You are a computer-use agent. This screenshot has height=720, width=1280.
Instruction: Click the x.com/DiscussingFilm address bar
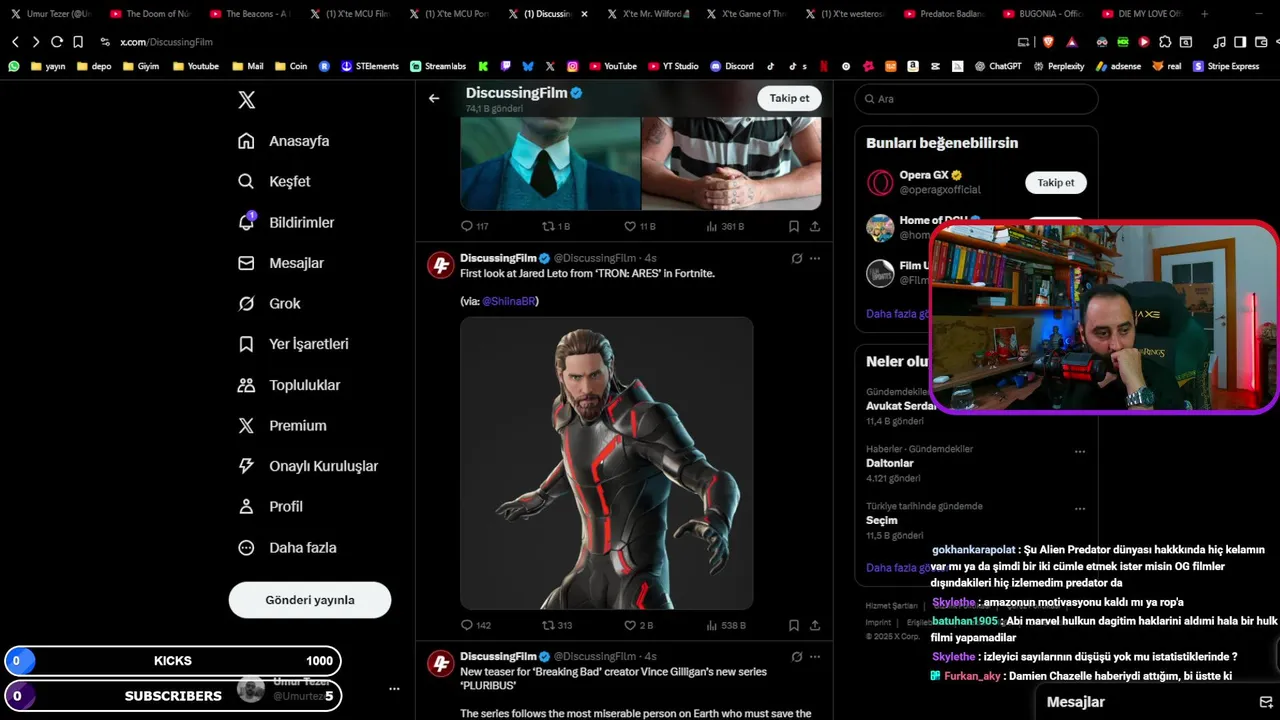166,42
